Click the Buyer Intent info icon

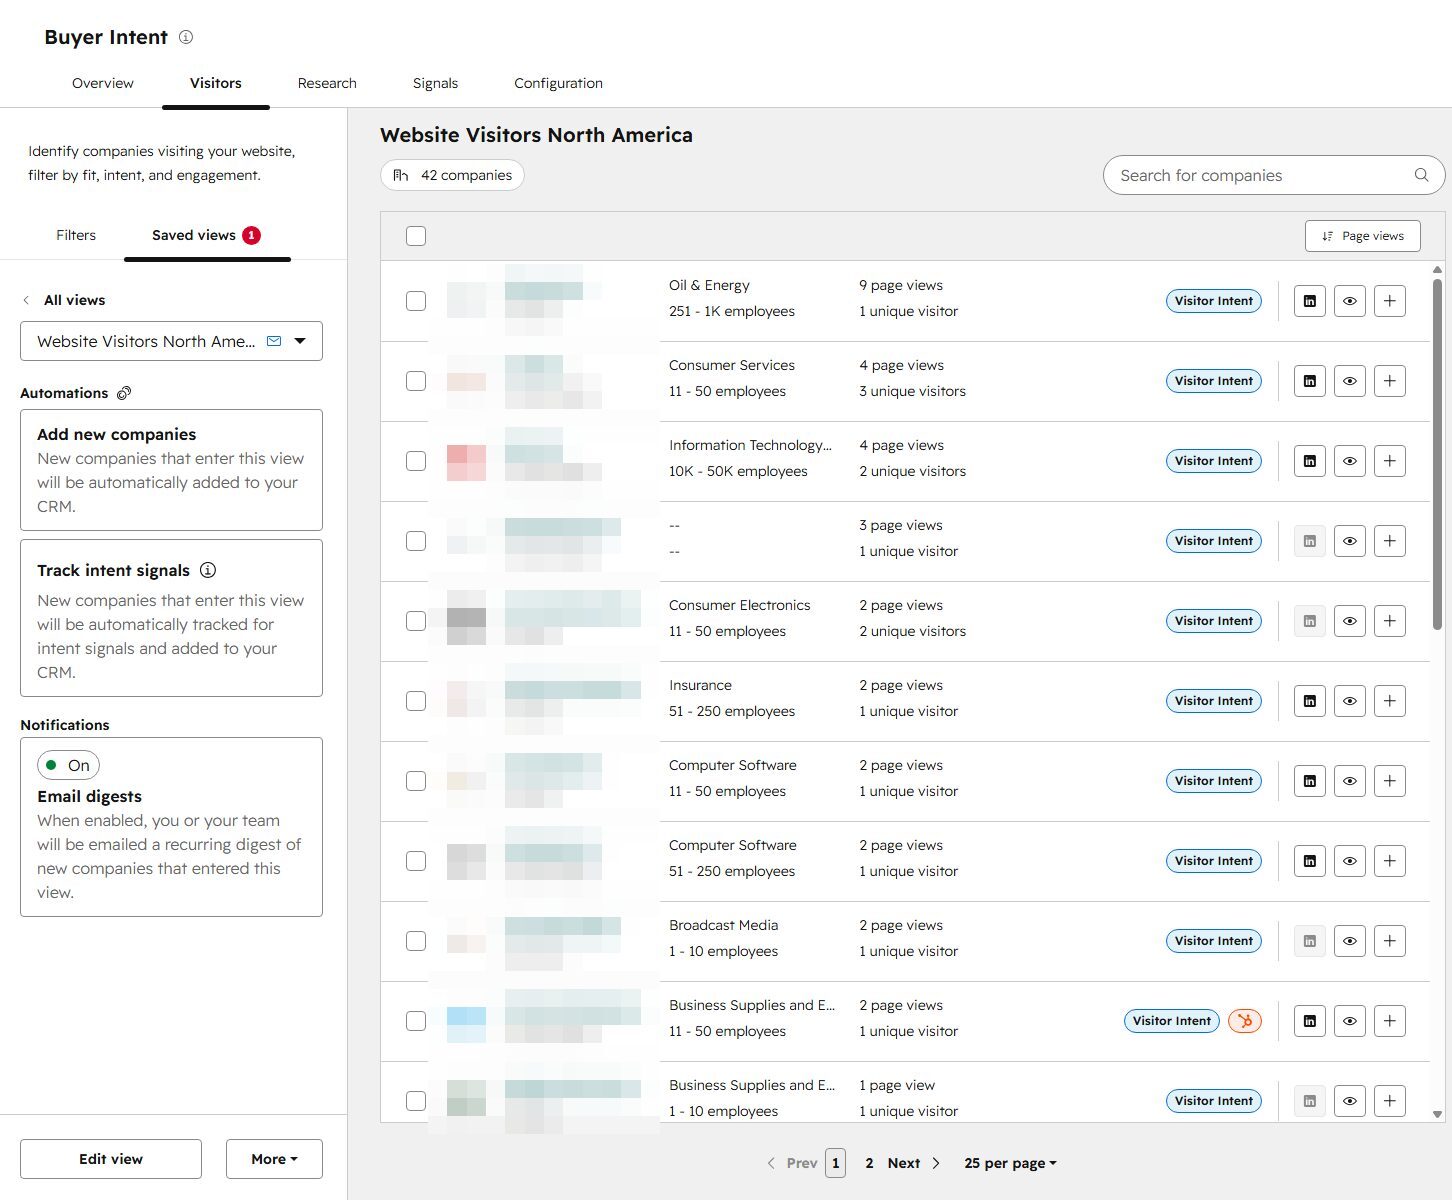(x=186, y=37)
